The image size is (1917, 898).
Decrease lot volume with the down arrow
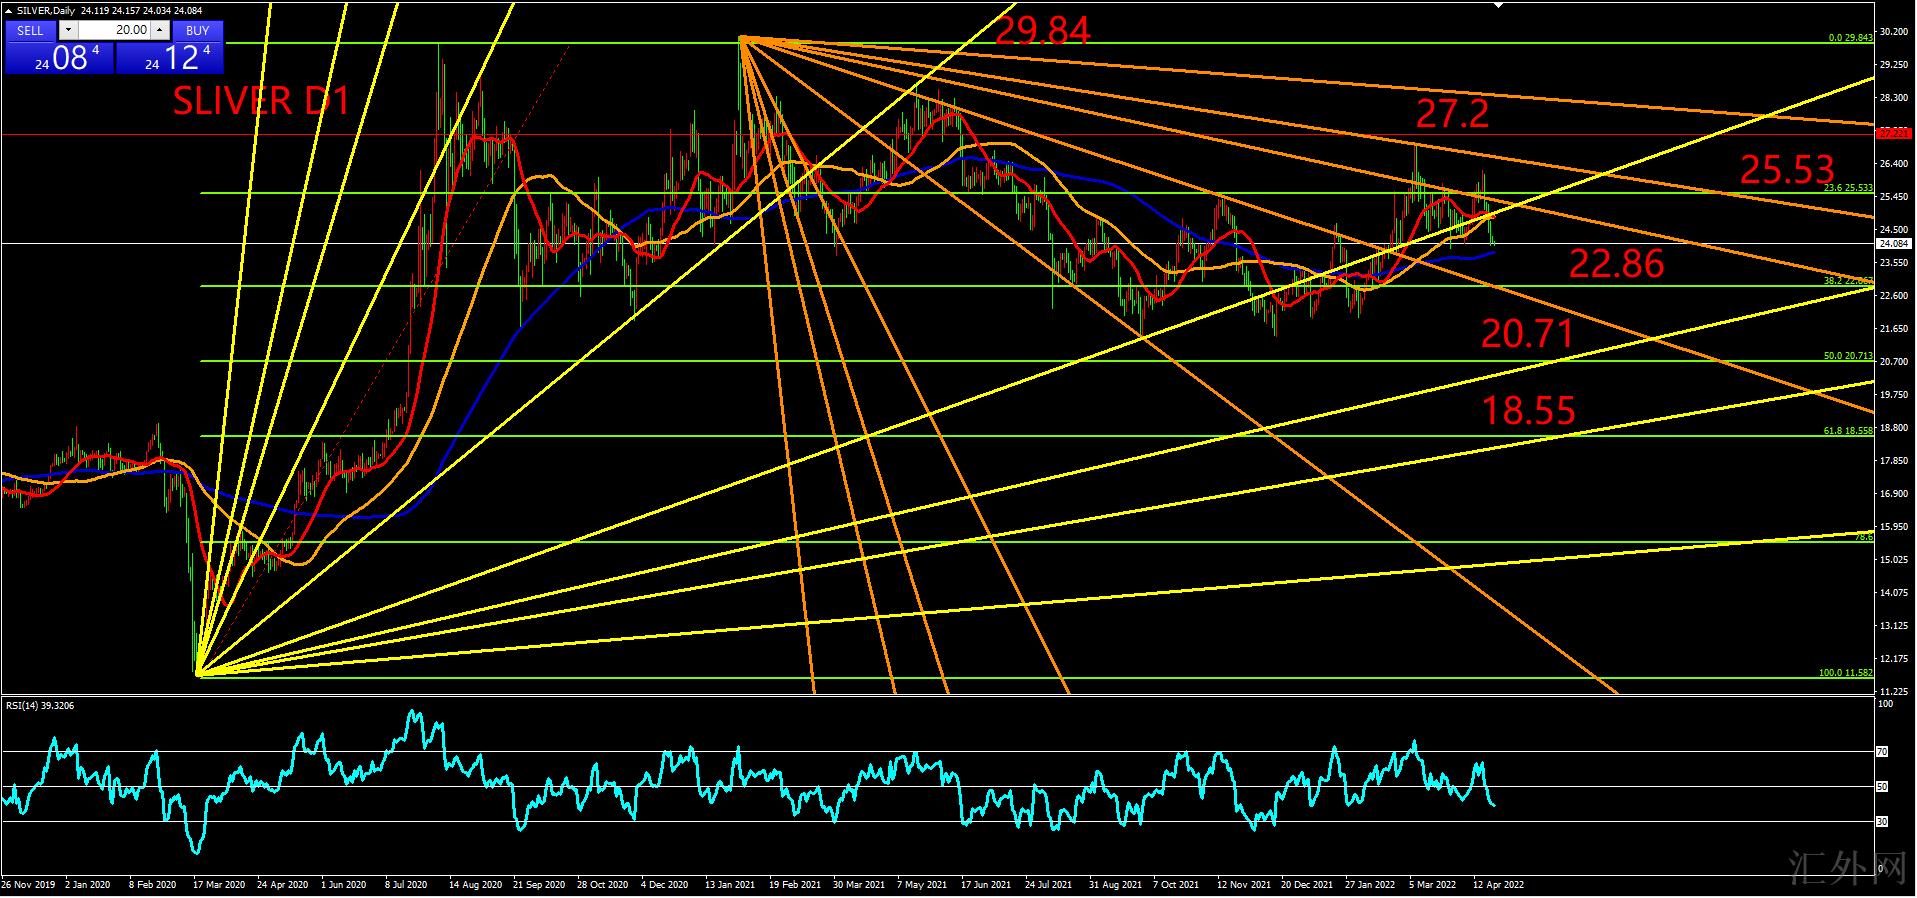68,30
